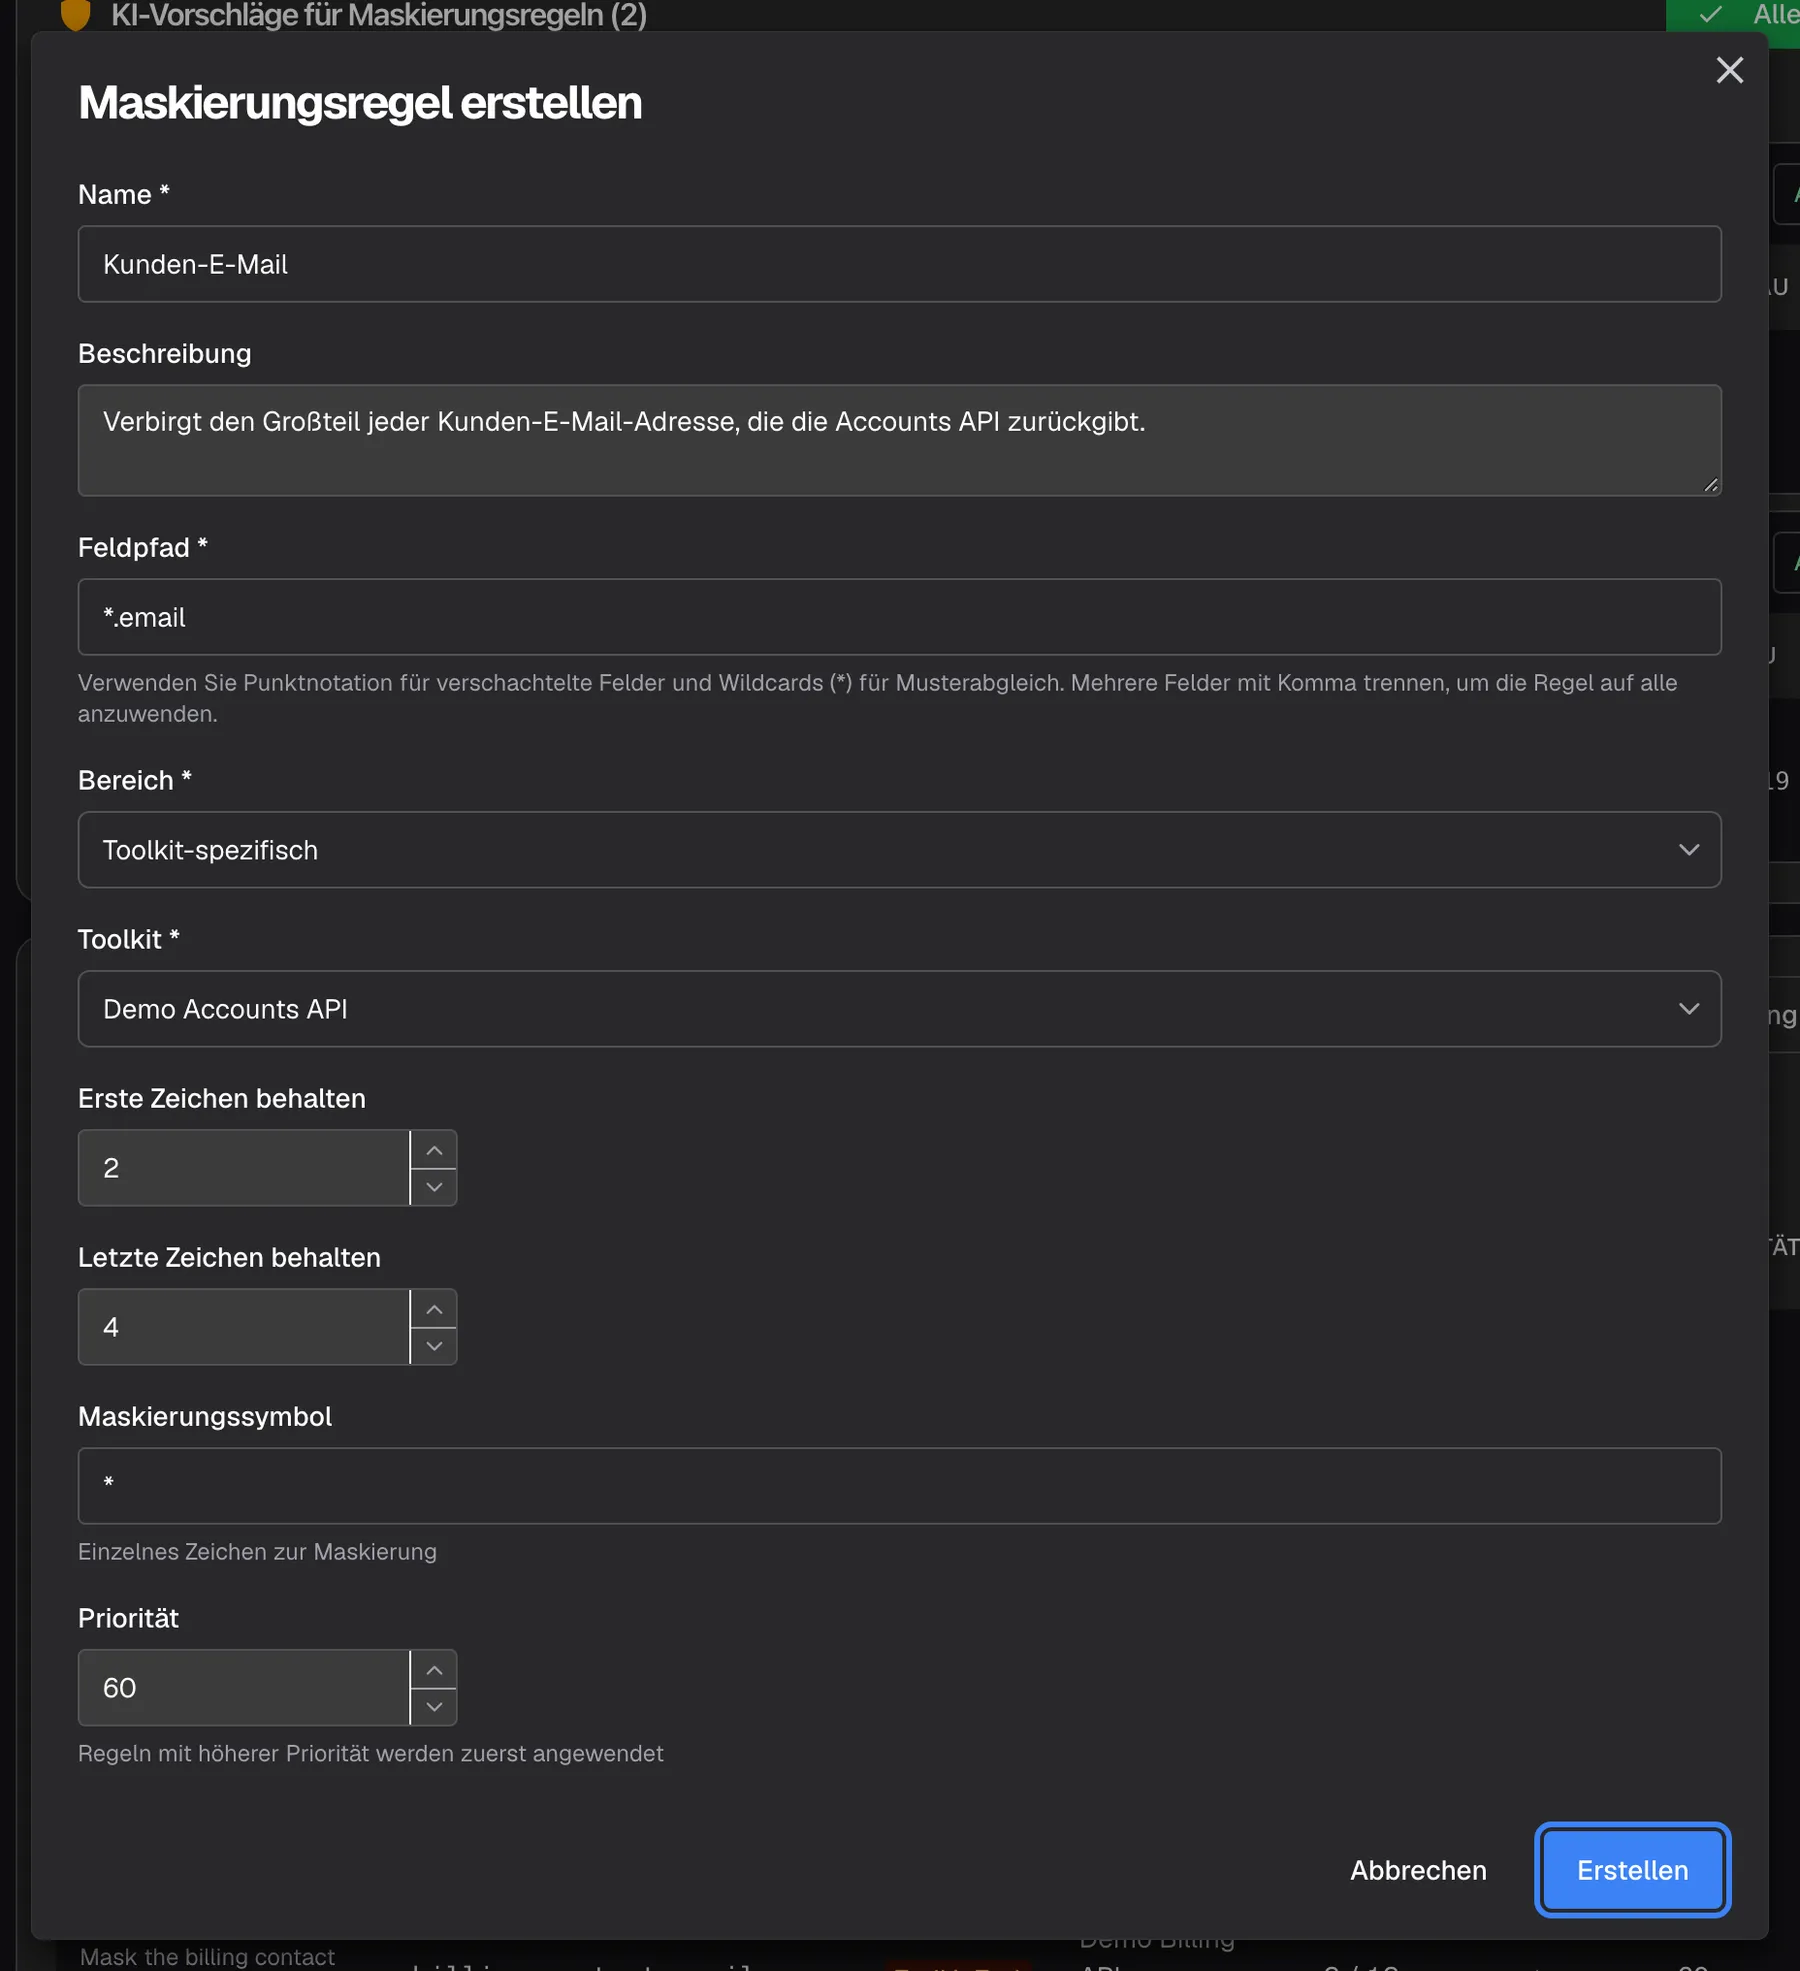Click the 'KI-Vorschläge für Maskierungsregeln (2)' heading
The width and height of the screenshot is (1800, 1971).
[379, 15]
